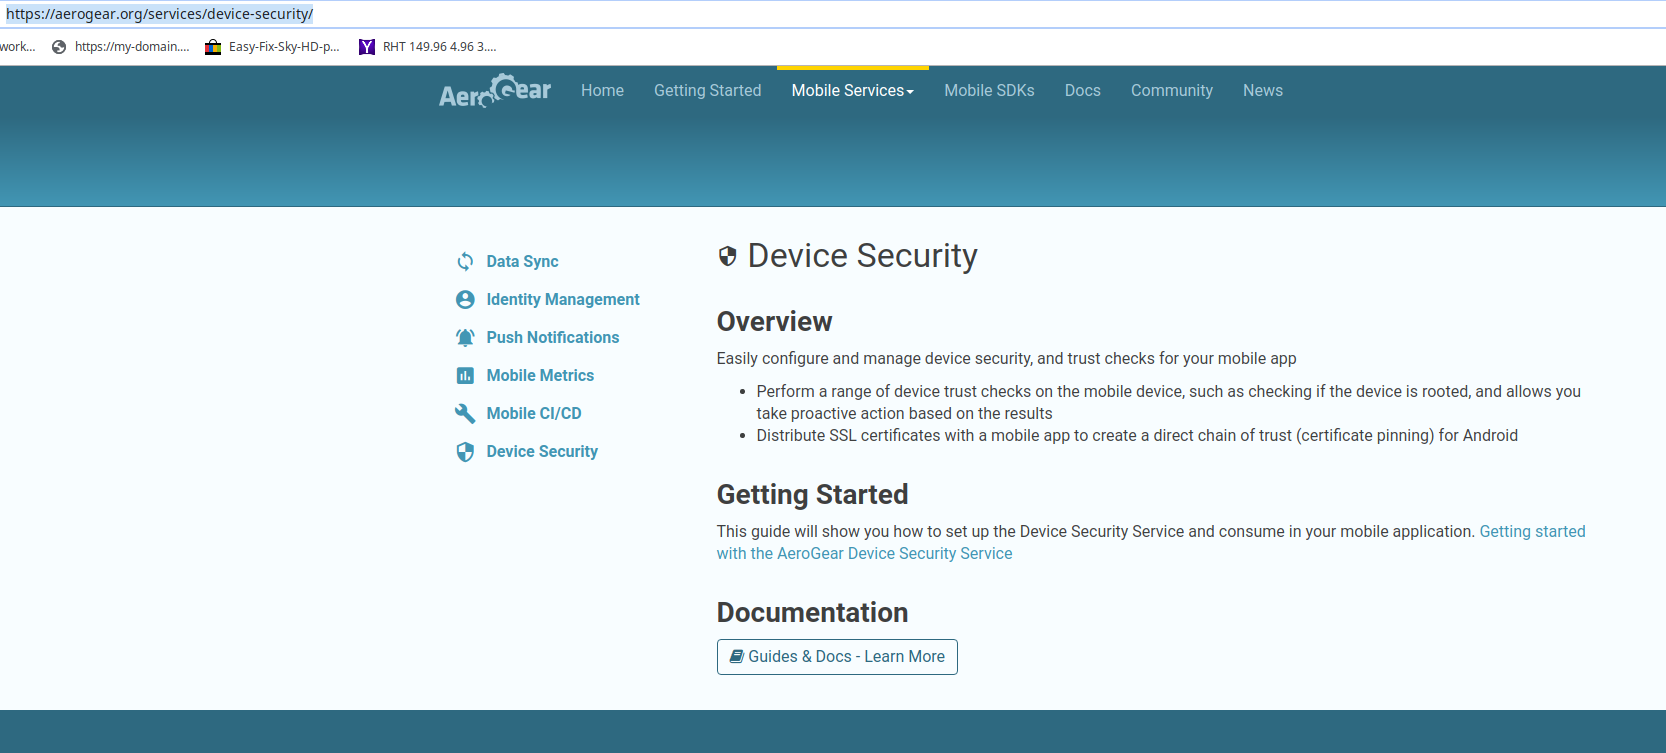Click the Identity Management user icon

(465, 299)
